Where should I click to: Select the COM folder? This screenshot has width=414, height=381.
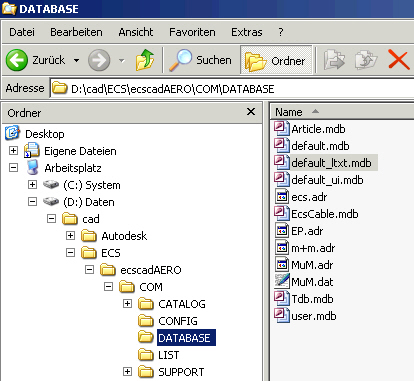(x=141, y=287)
